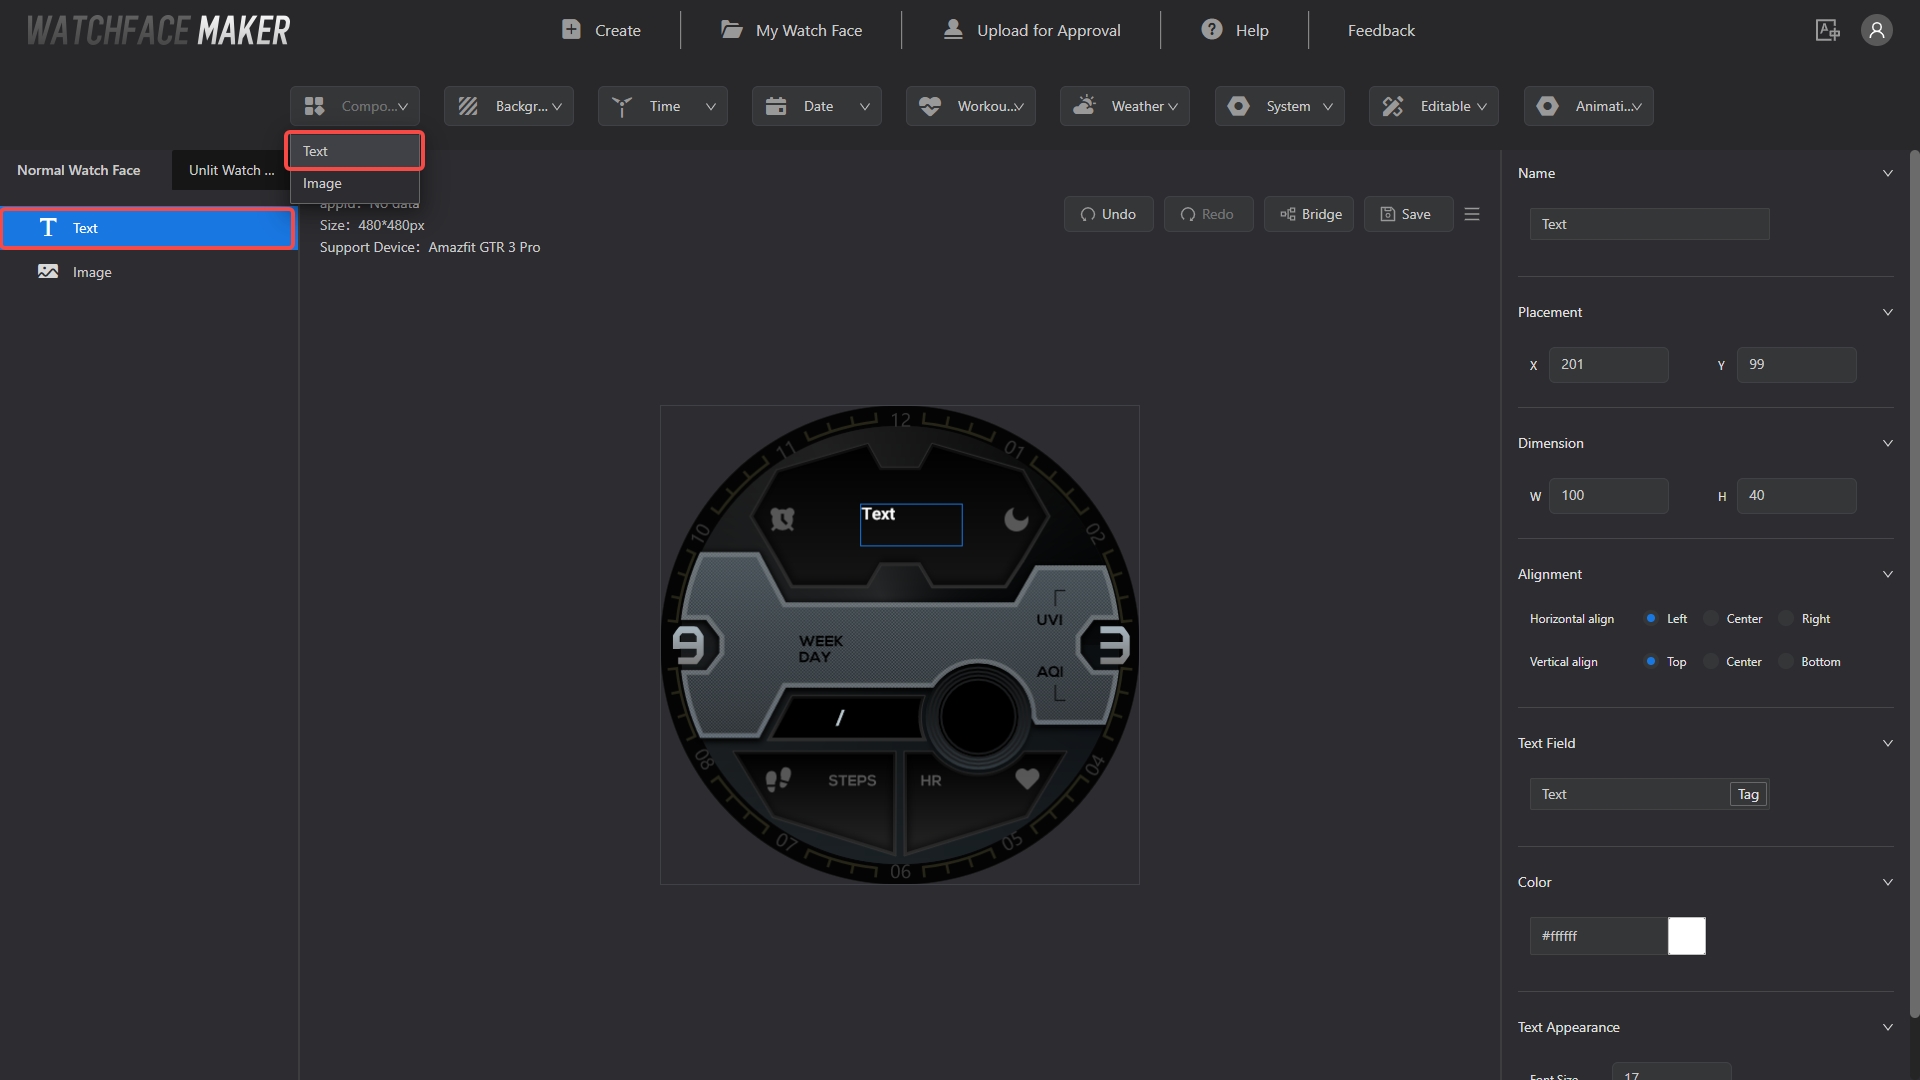Click the T icon of Text layer
Image resolution: width=1920 pixels, height=1080 pixels.
(x=48, y=228)
